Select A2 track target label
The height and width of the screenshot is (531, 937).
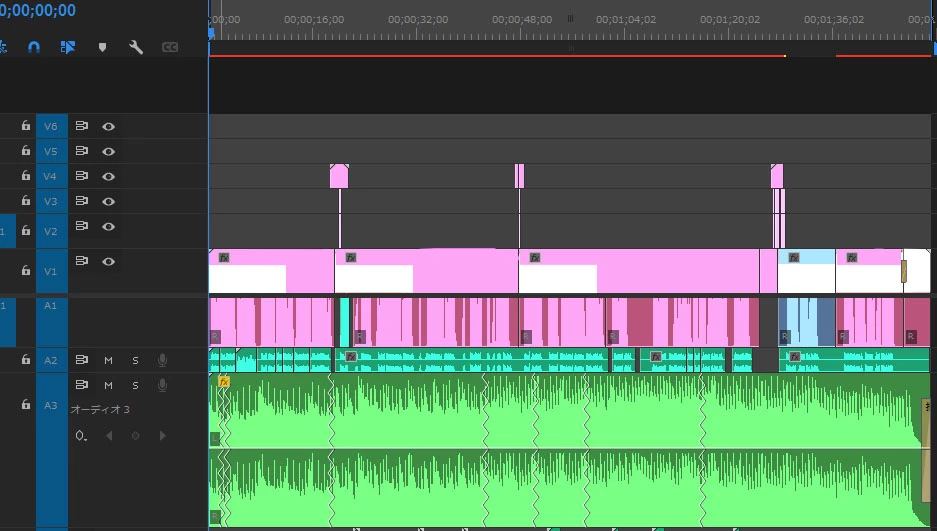[x=51, y=360]
